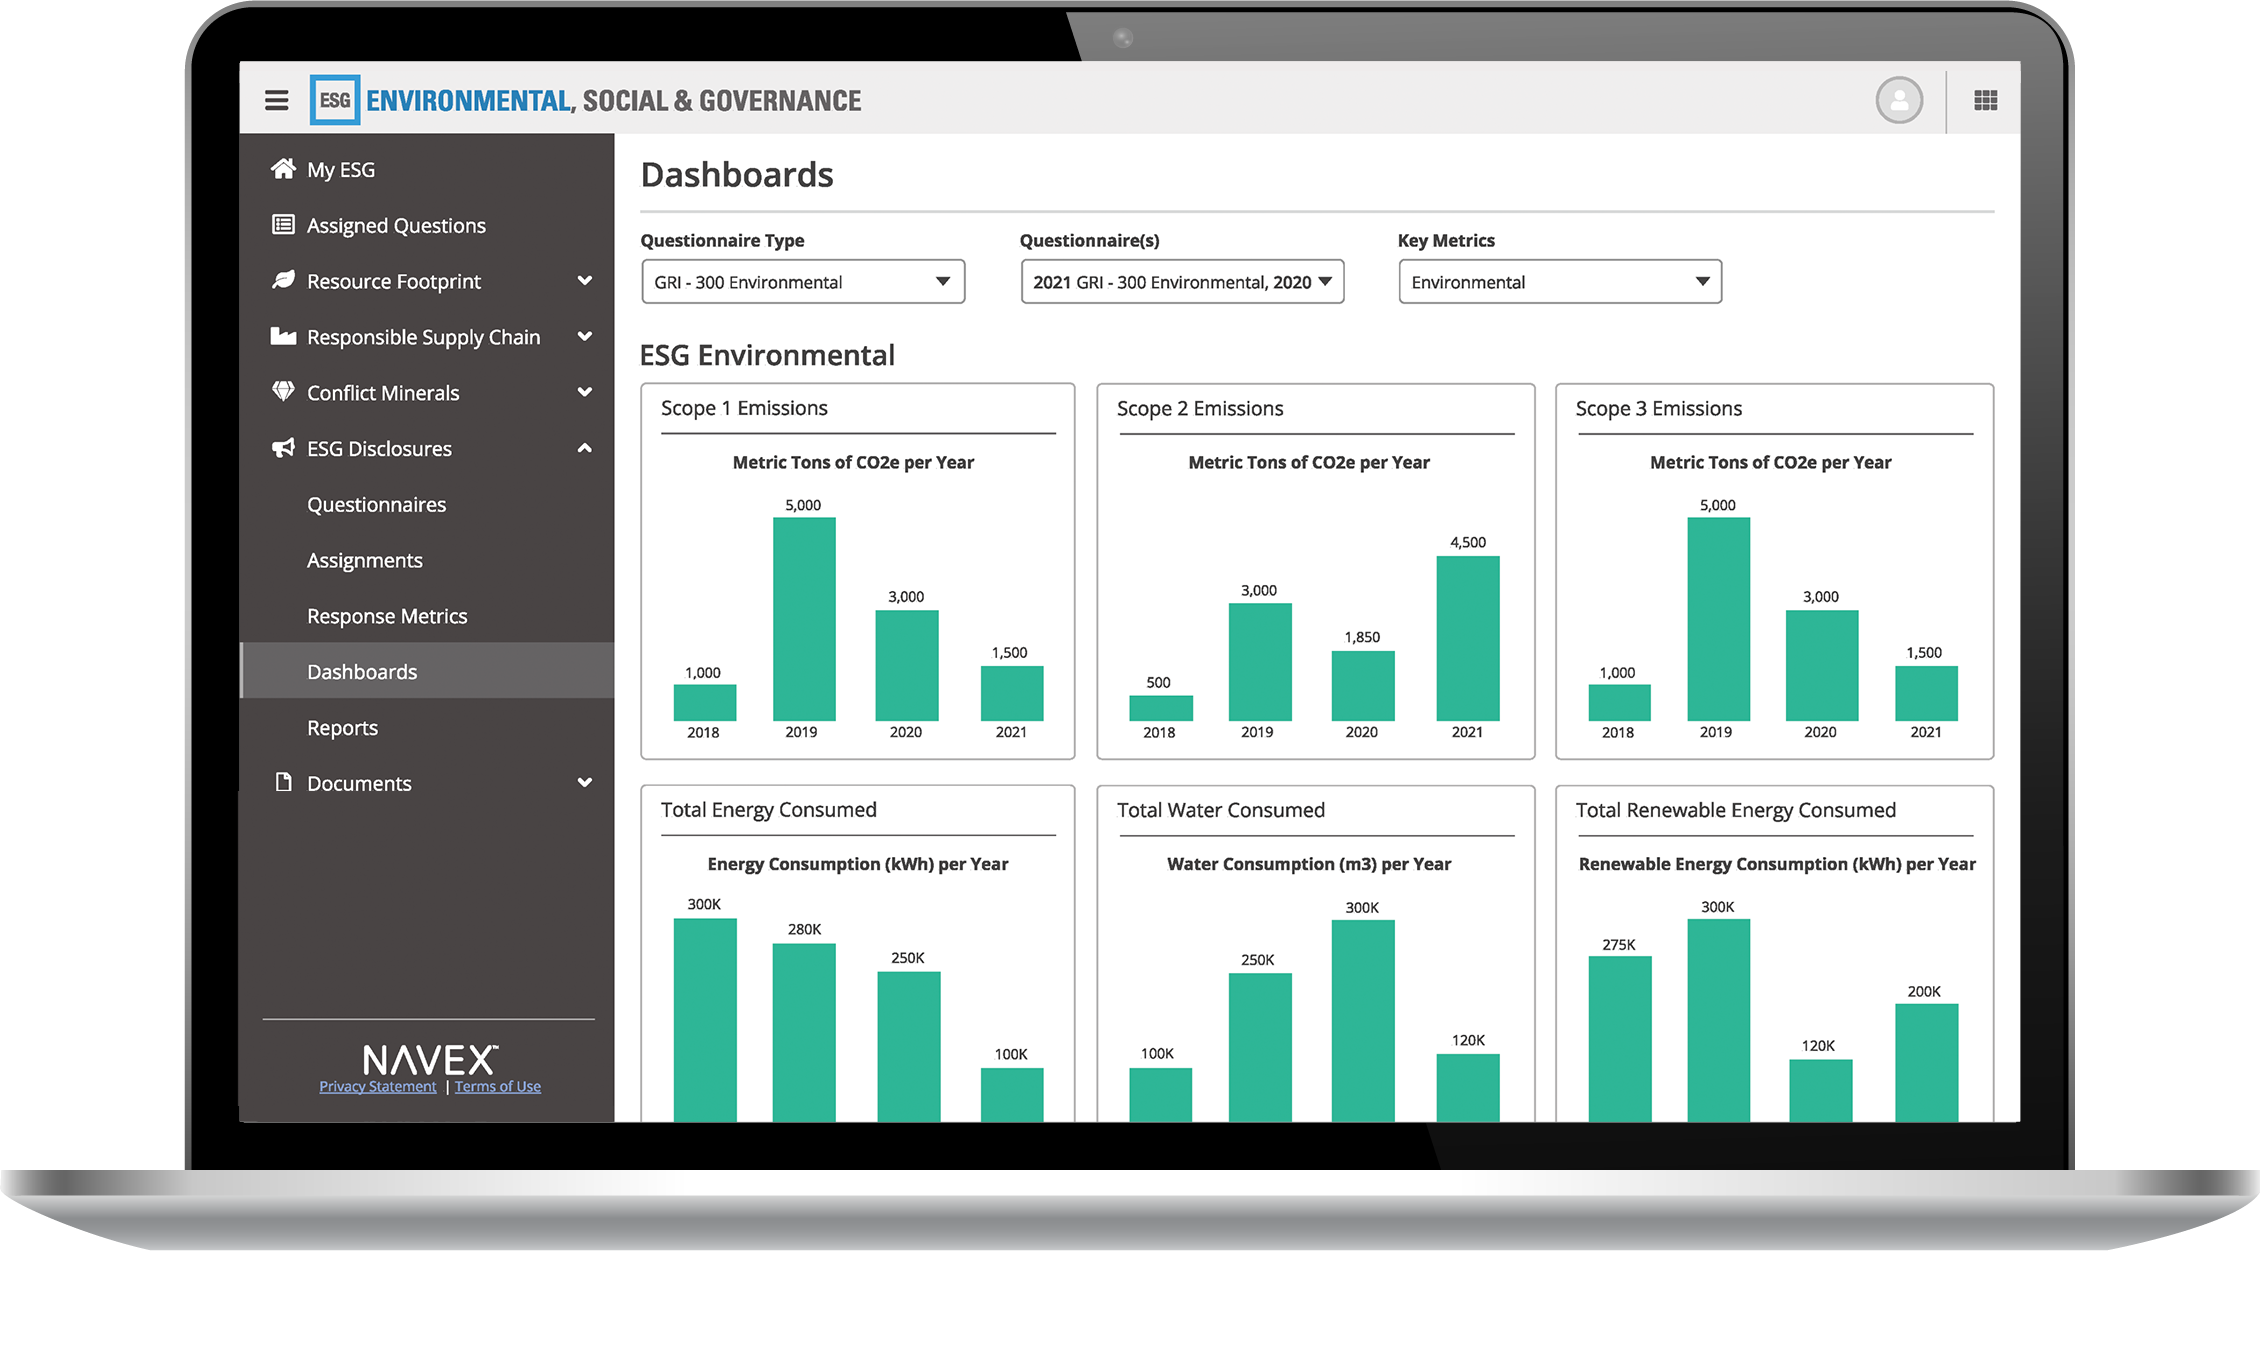Screen dimensions: 2260x1369
Task: Click the ESG logo in the header
Action: coord(335,99)
